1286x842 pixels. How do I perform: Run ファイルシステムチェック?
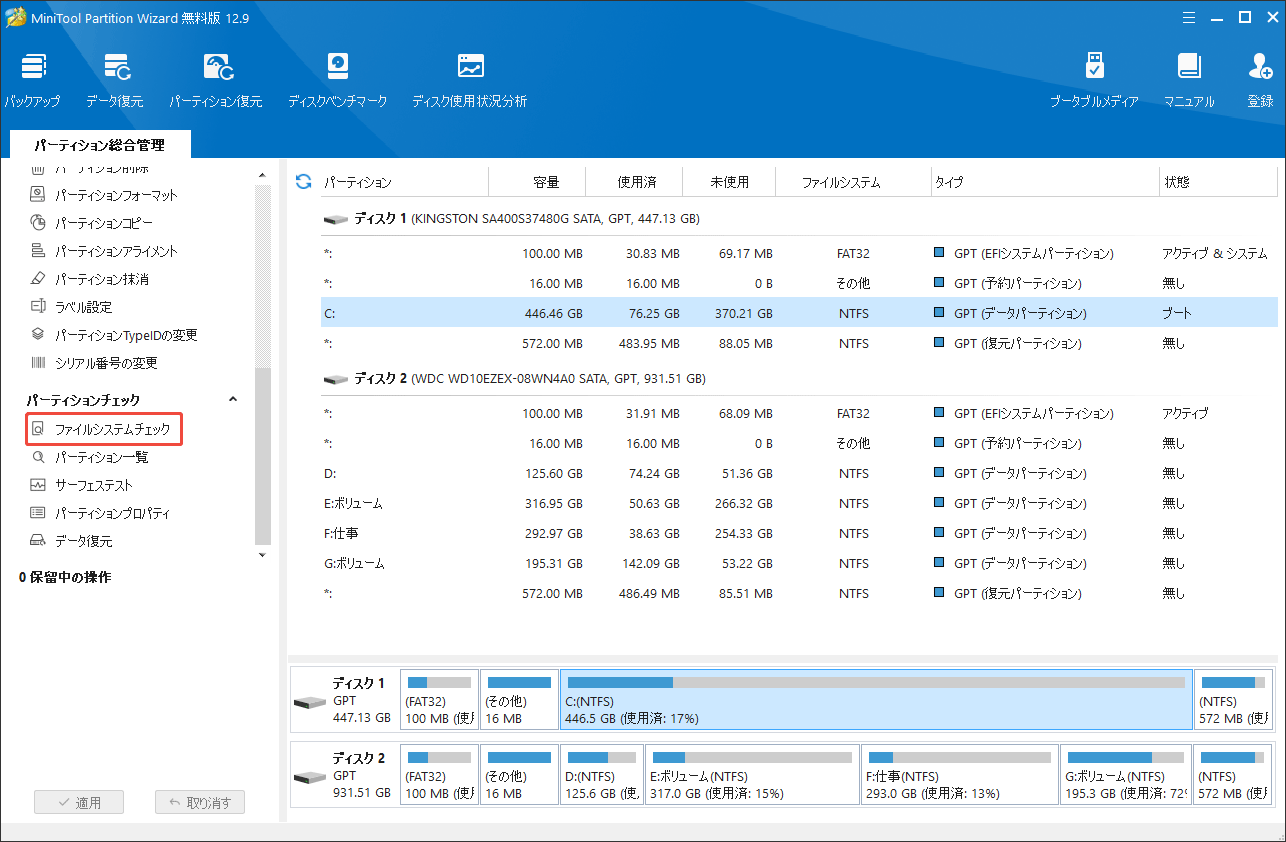point(105,430)
